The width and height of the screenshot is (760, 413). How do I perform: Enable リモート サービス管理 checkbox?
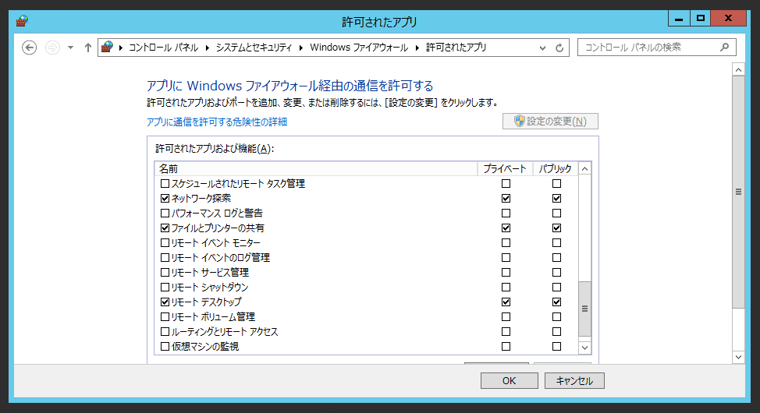(165, 272)
